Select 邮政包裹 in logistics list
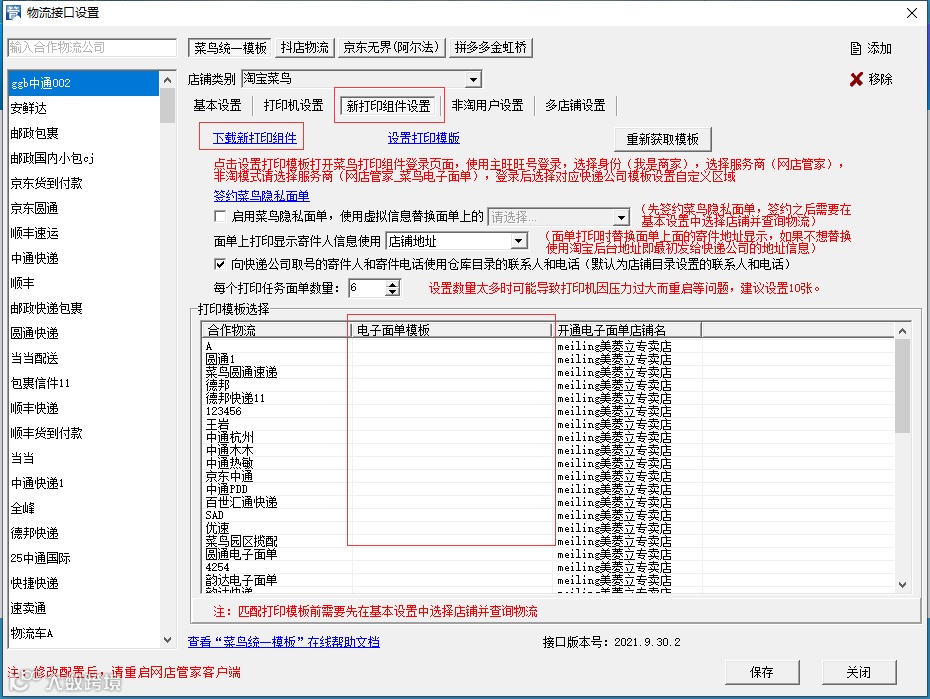 (x=83, y=133)
